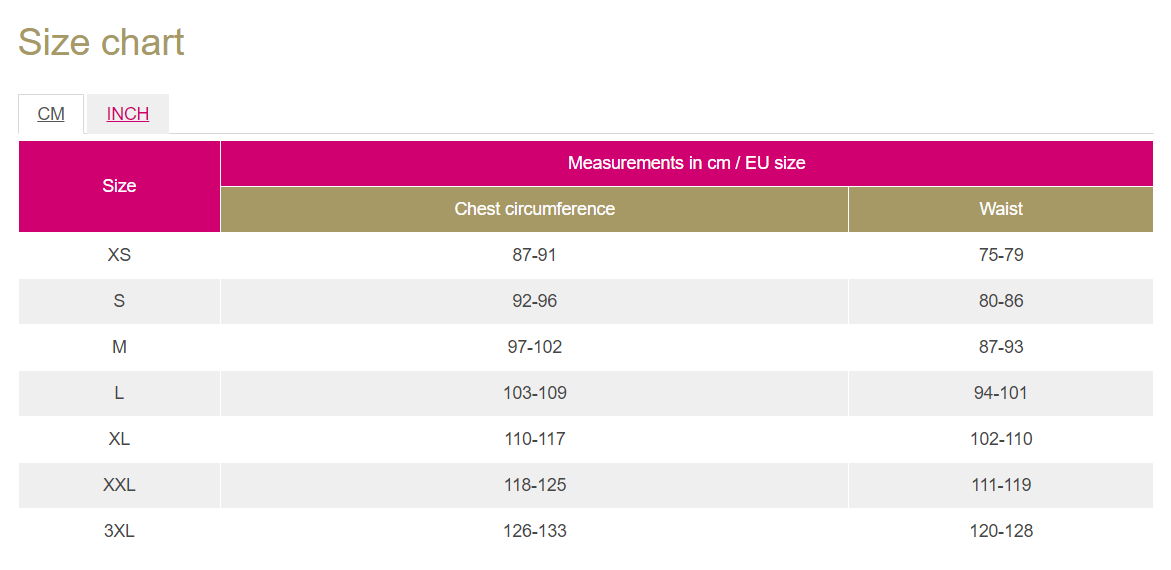Switch to the INCH tab
This screenshot has width=1171, height=570.
pos(128,114)
